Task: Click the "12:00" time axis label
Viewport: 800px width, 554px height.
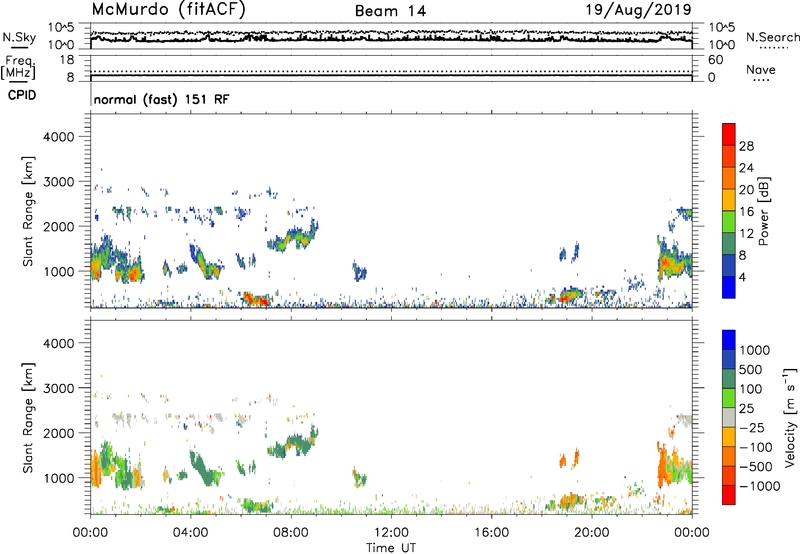Action: pos(391,533)
